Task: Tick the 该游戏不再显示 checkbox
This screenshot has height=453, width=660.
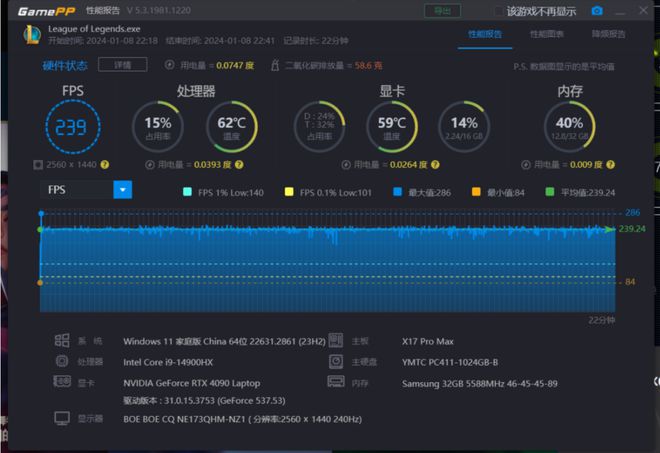Action: pos(498,11)
